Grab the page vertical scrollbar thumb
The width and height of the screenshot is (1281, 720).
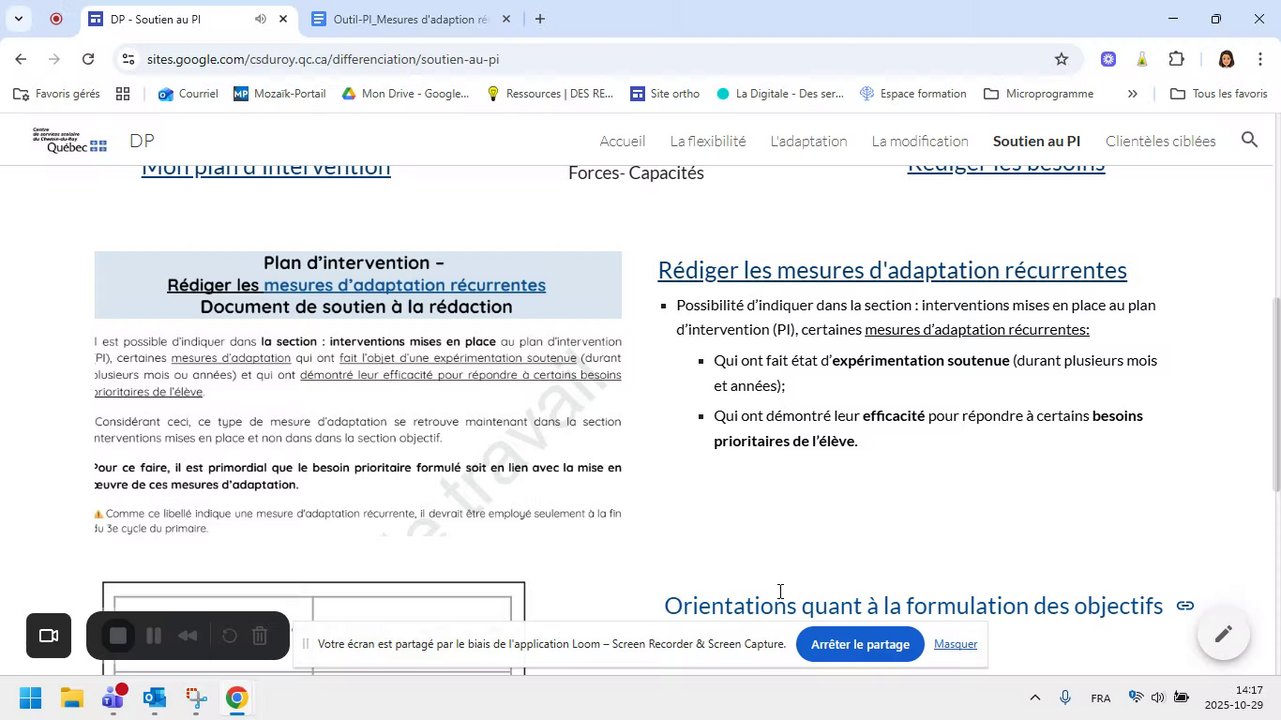pos(1275,393)
